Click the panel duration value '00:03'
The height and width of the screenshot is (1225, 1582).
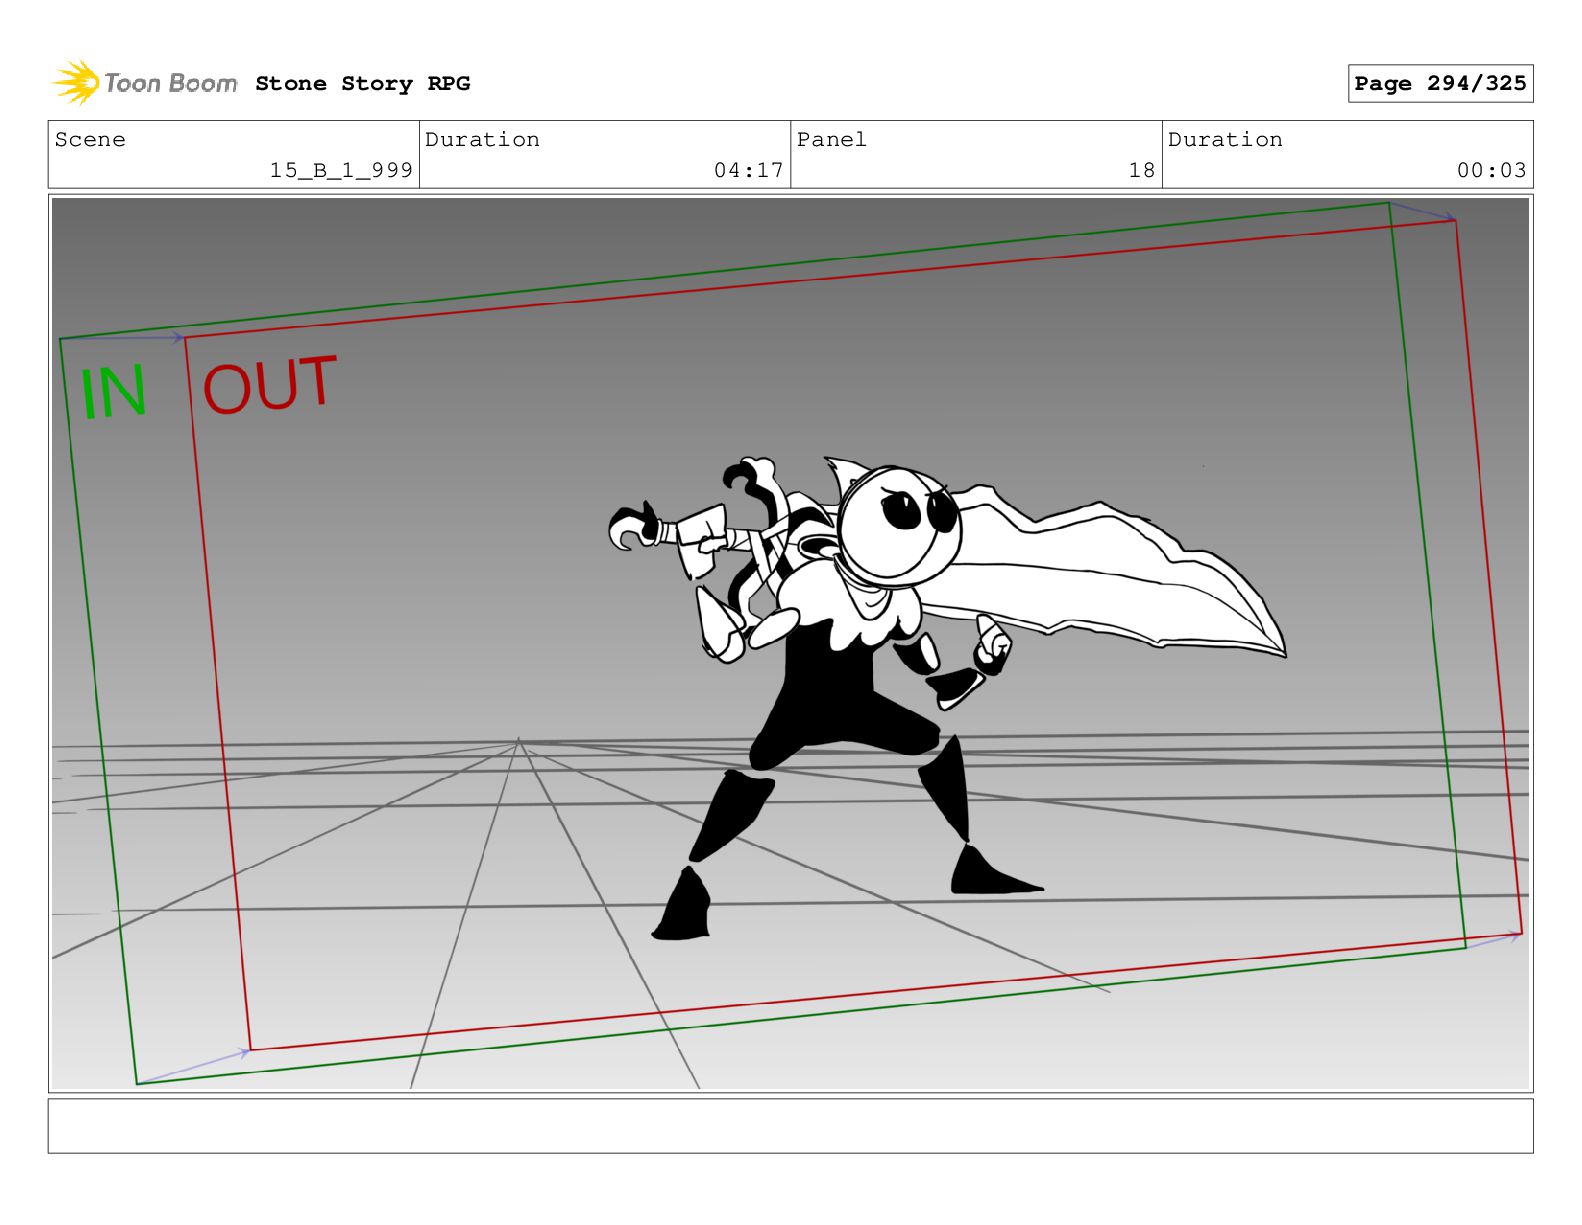(1491, 170)
